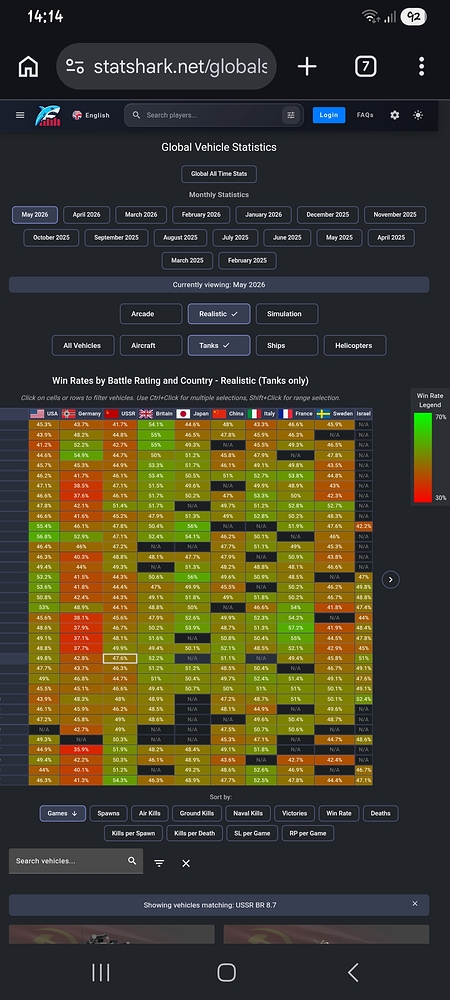Tap the Android home button
Viewport: 450px width, 1000px height.
pyautogui.click(x=226, y=973)
